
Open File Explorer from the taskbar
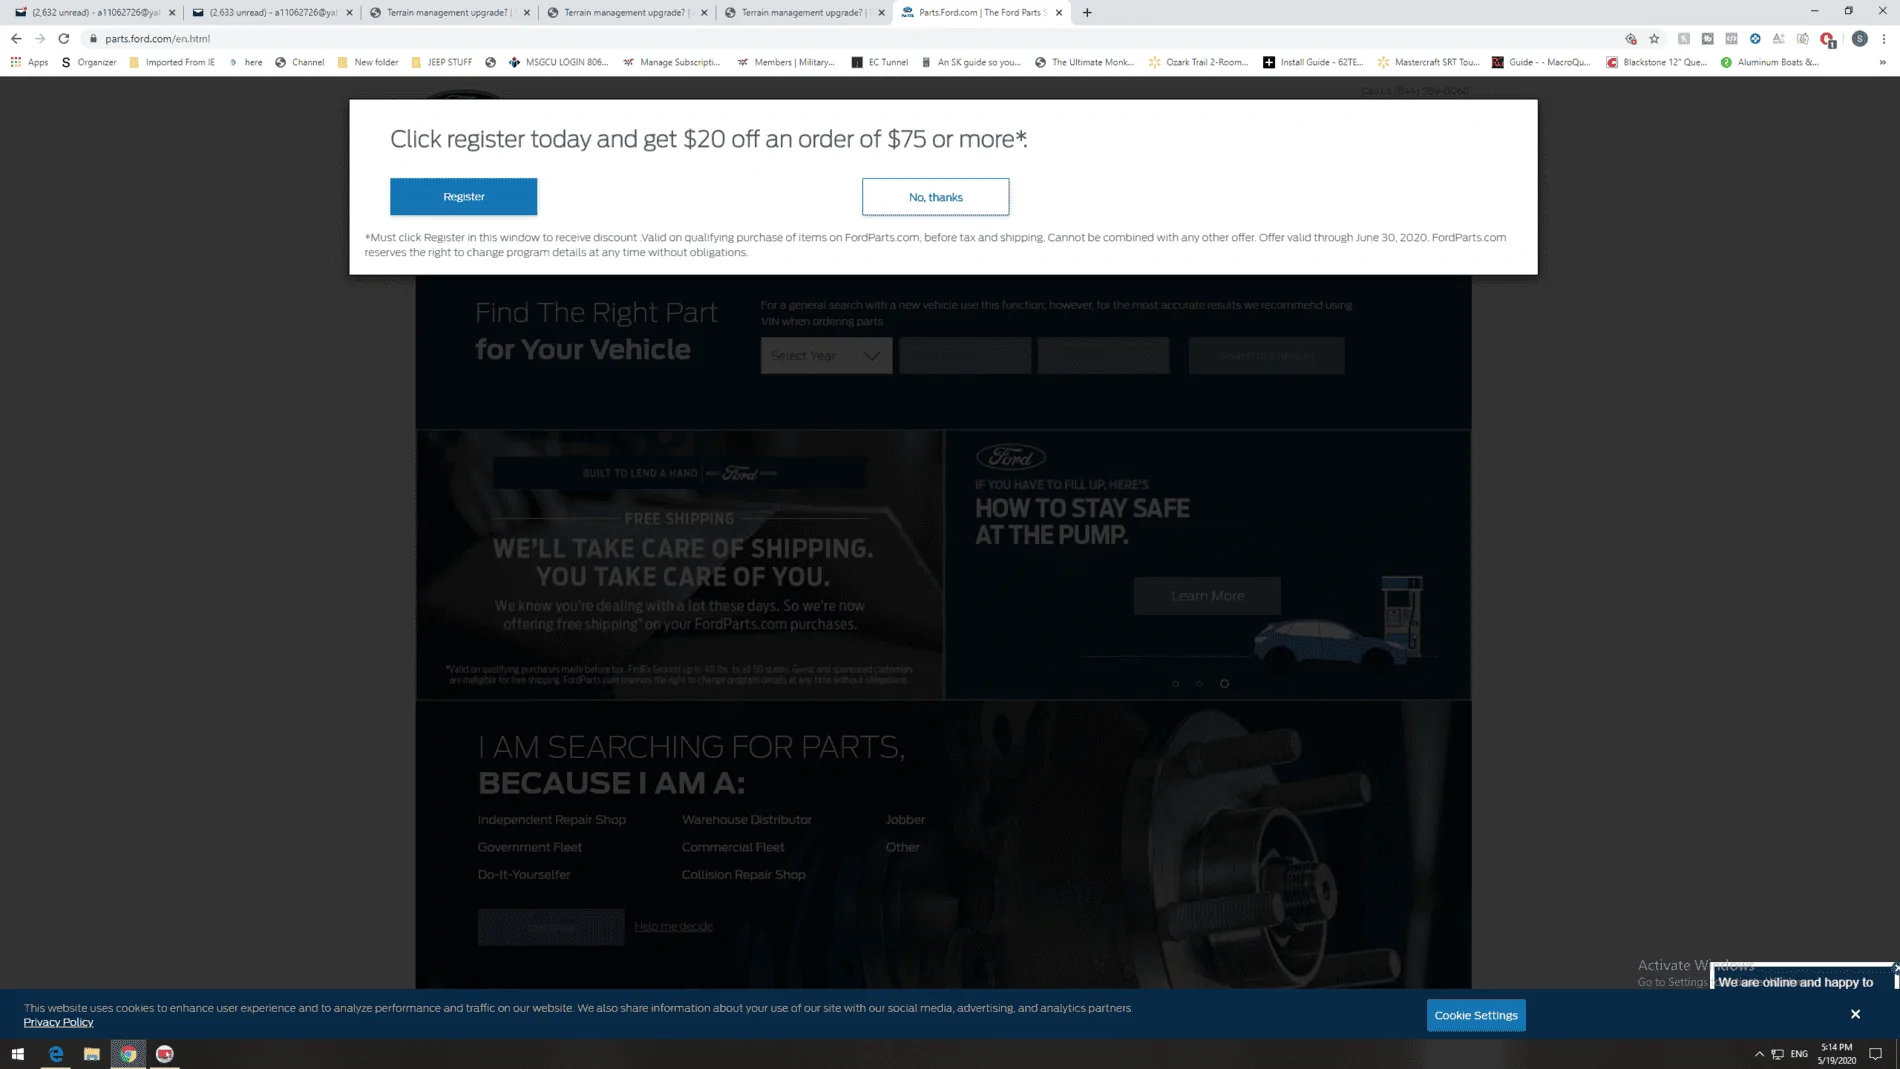point(92,1054)
